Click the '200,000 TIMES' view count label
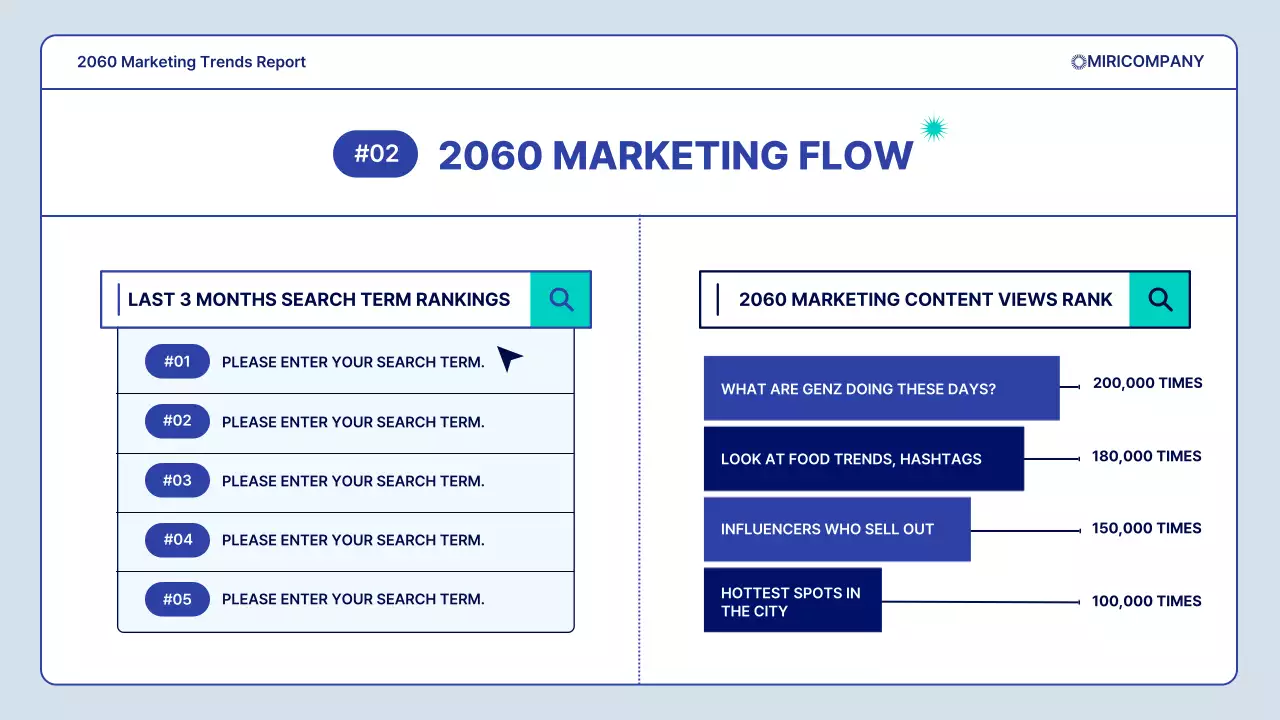This screenshot has height=720, width=1280. click(1146, 382)
